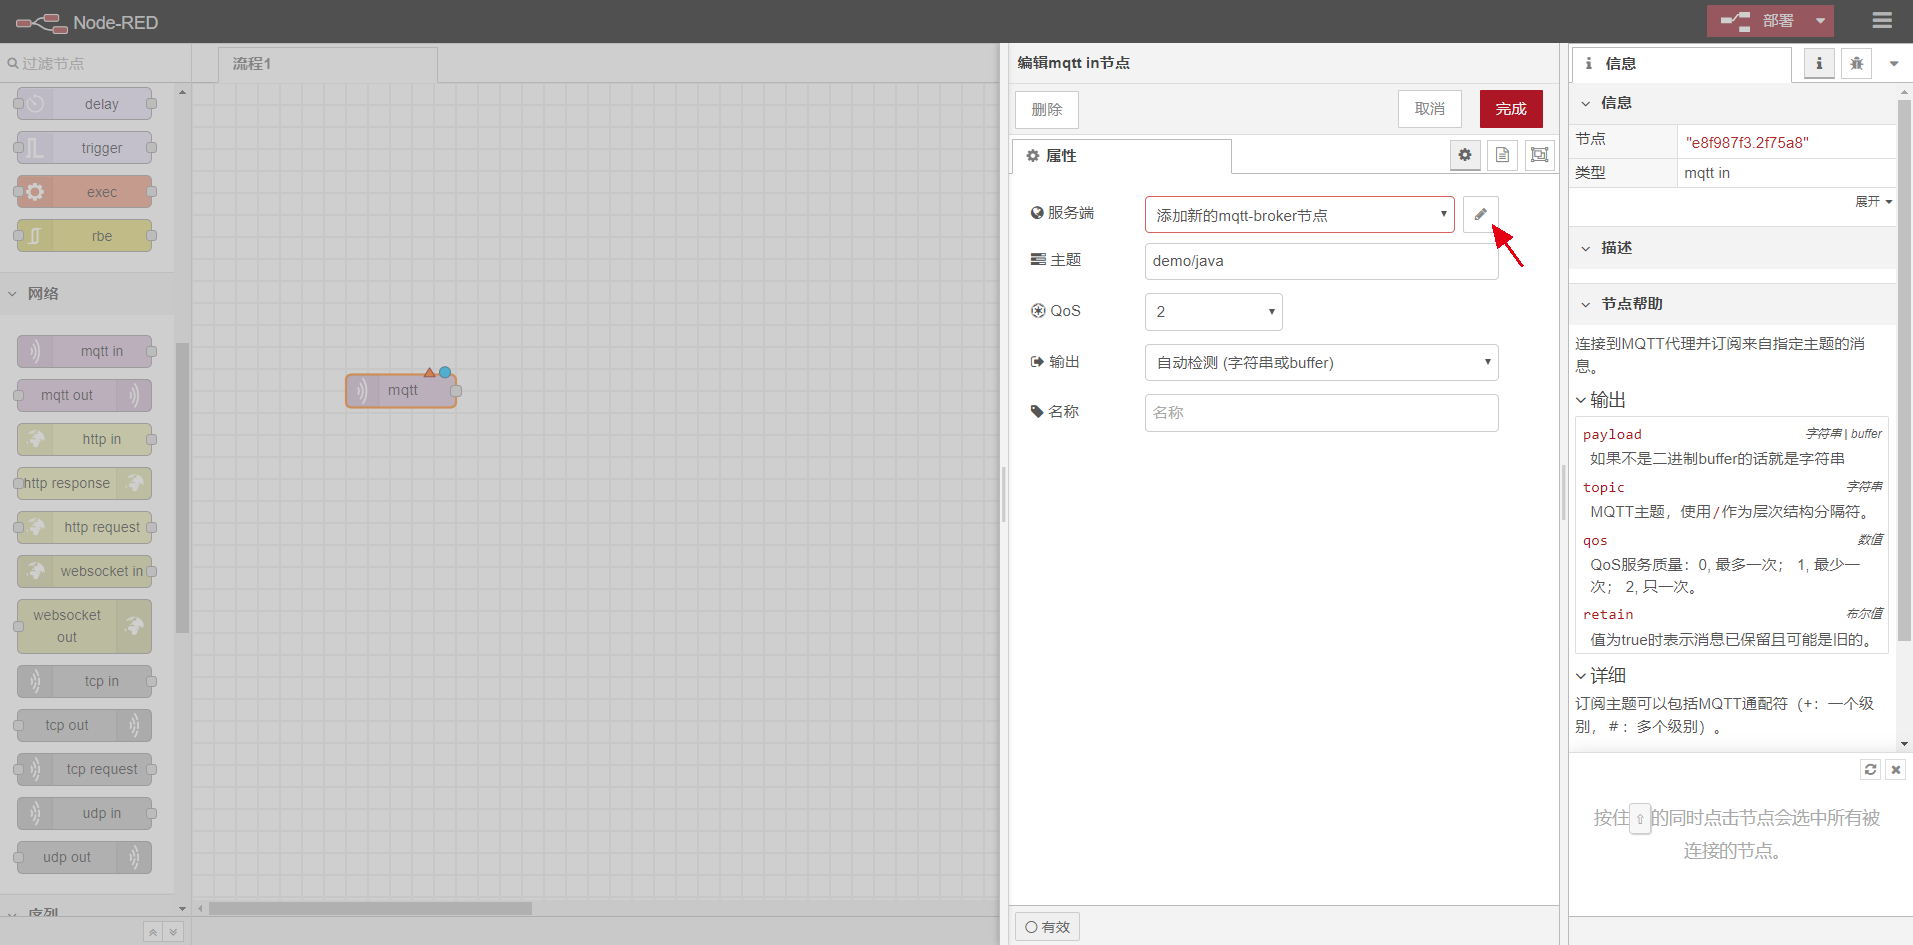The height and width of the screenshot is (945, 1913).
Task: Select the rbe node in palette
Action: click(x=84, y=236)
